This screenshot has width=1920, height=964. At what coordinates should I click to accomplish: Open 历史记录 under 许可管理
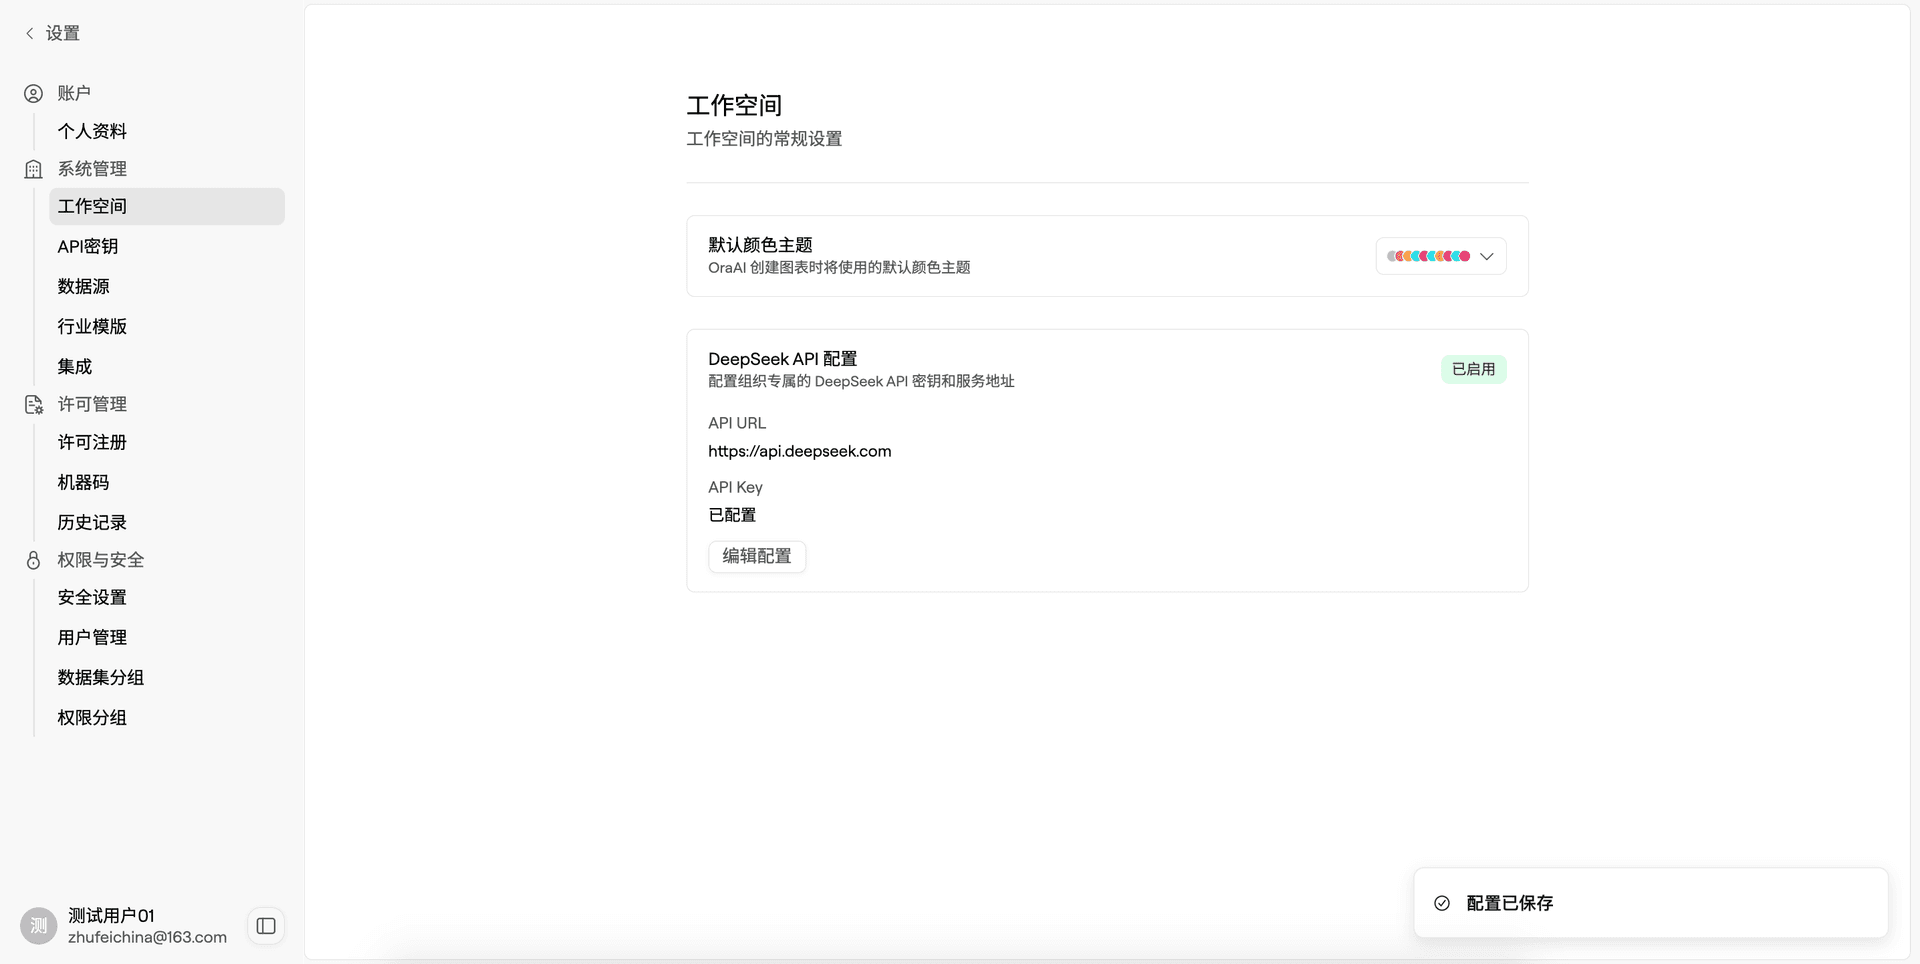92,522
